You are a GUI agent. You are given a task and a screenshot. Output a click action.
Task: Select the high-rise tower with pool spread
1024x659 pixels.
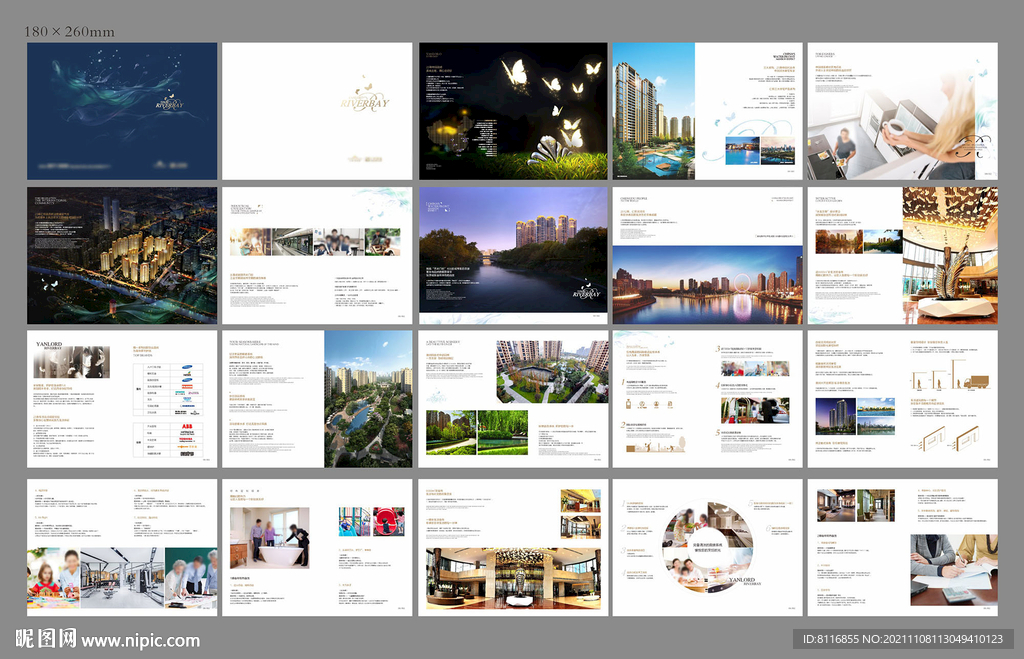pos(707,111)
